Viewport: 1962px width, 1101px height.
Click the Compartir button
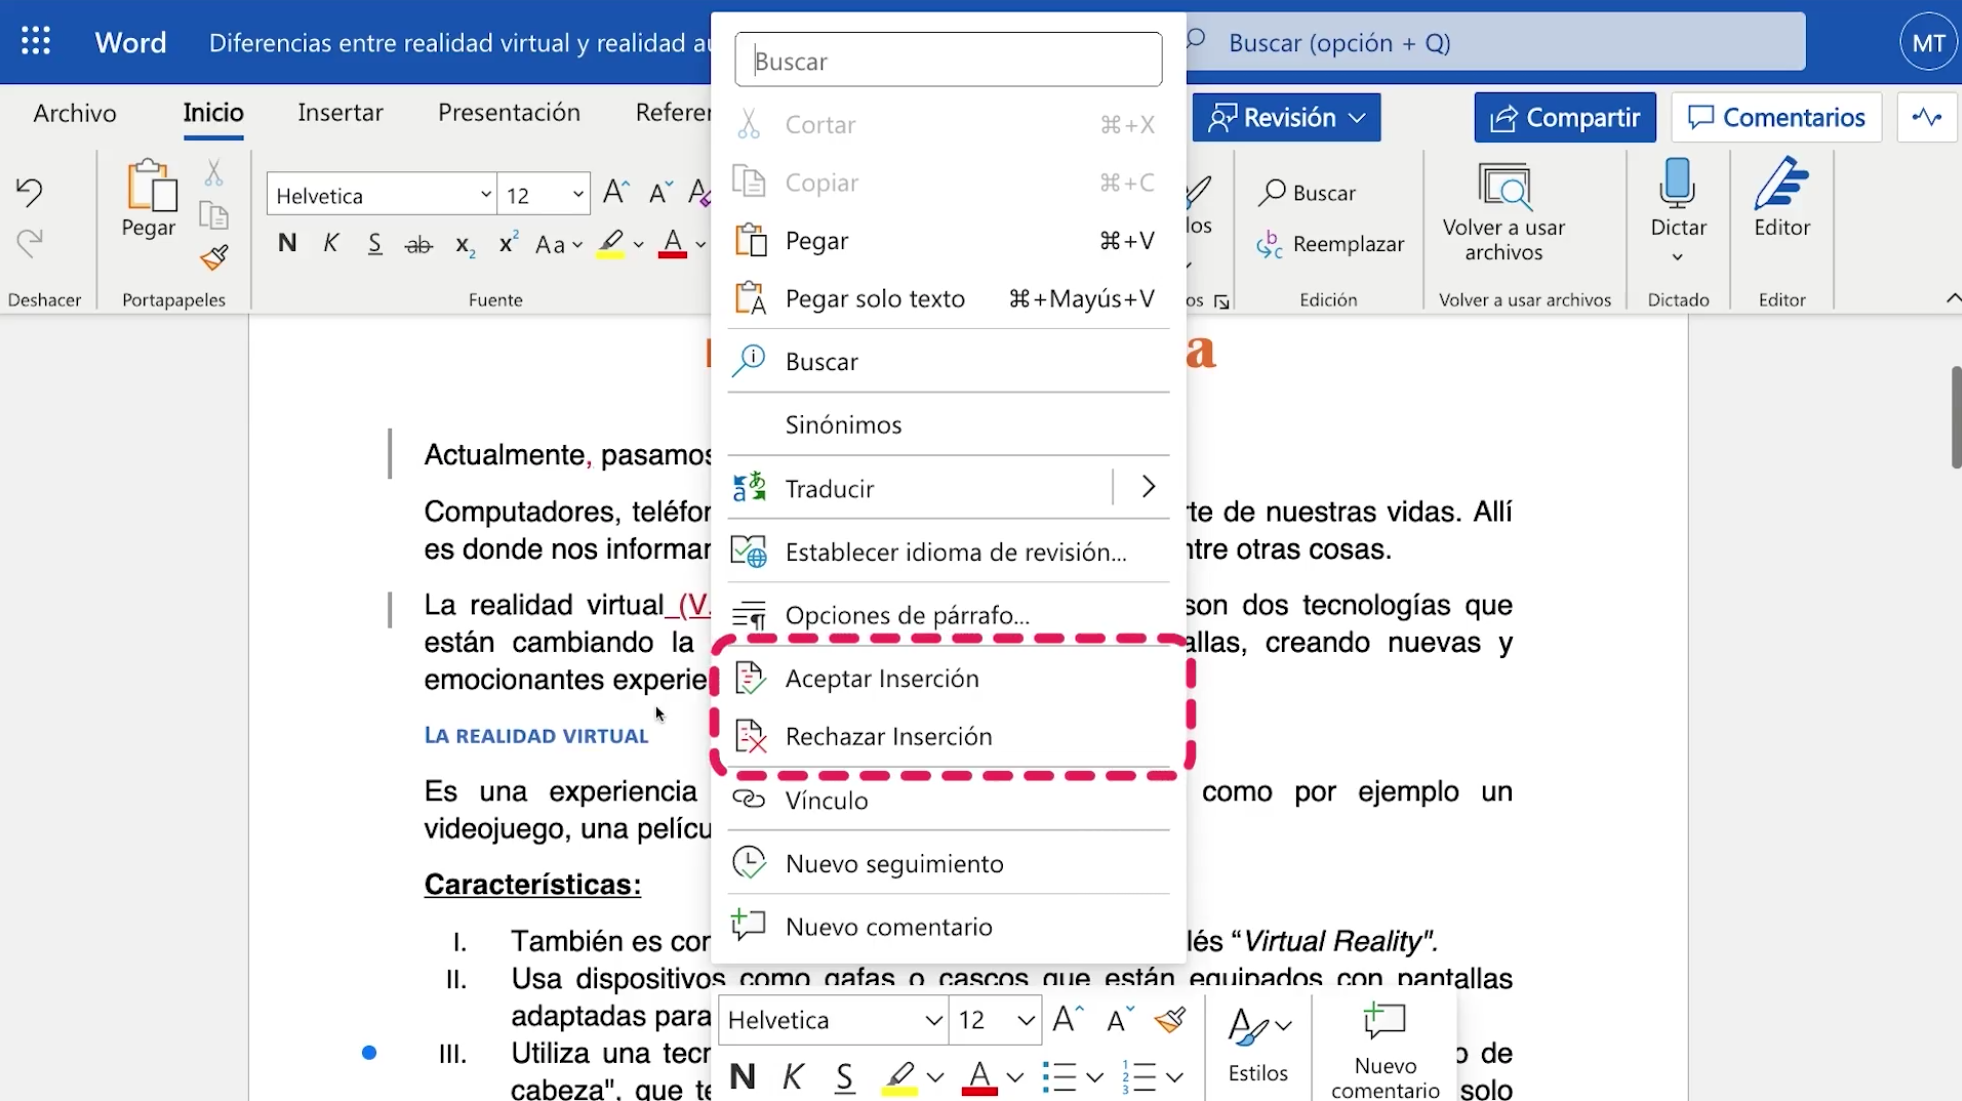click(x=1565, y=117)
